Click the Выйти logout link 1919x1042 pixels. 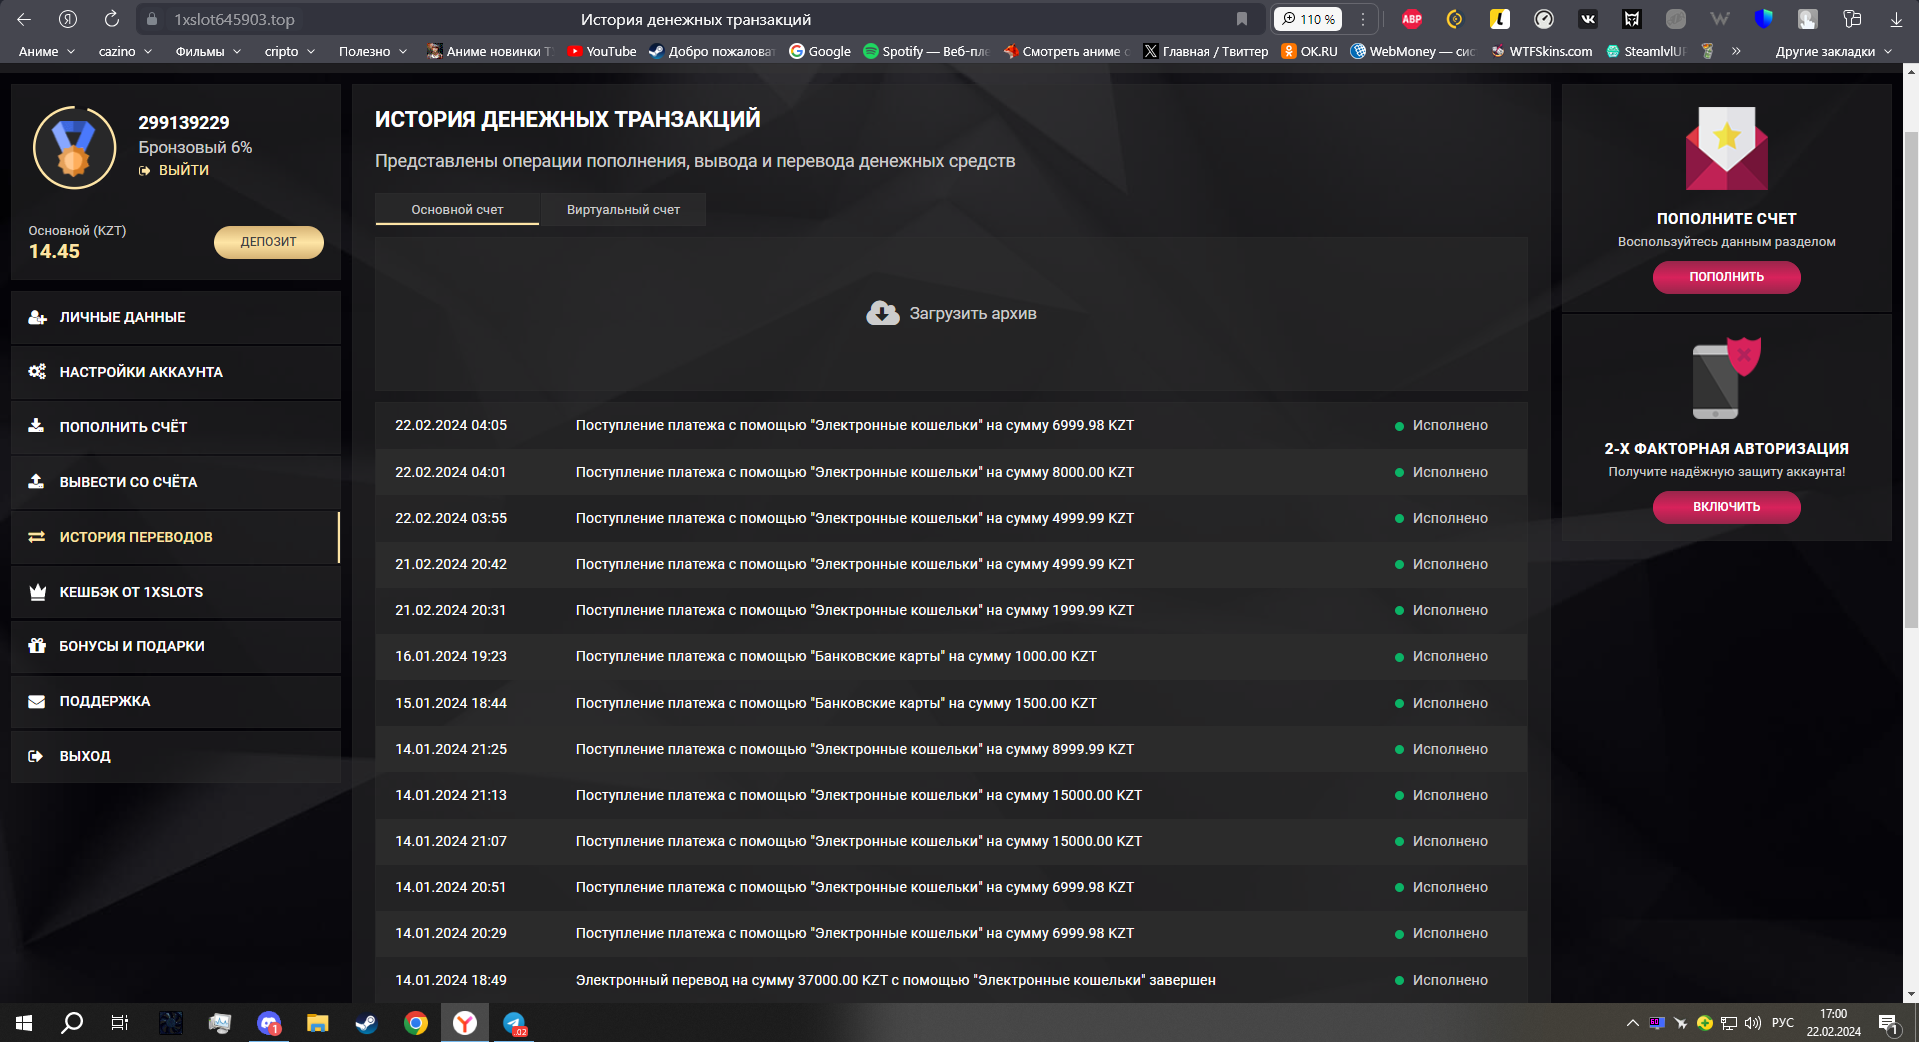[x=174, y=170]
